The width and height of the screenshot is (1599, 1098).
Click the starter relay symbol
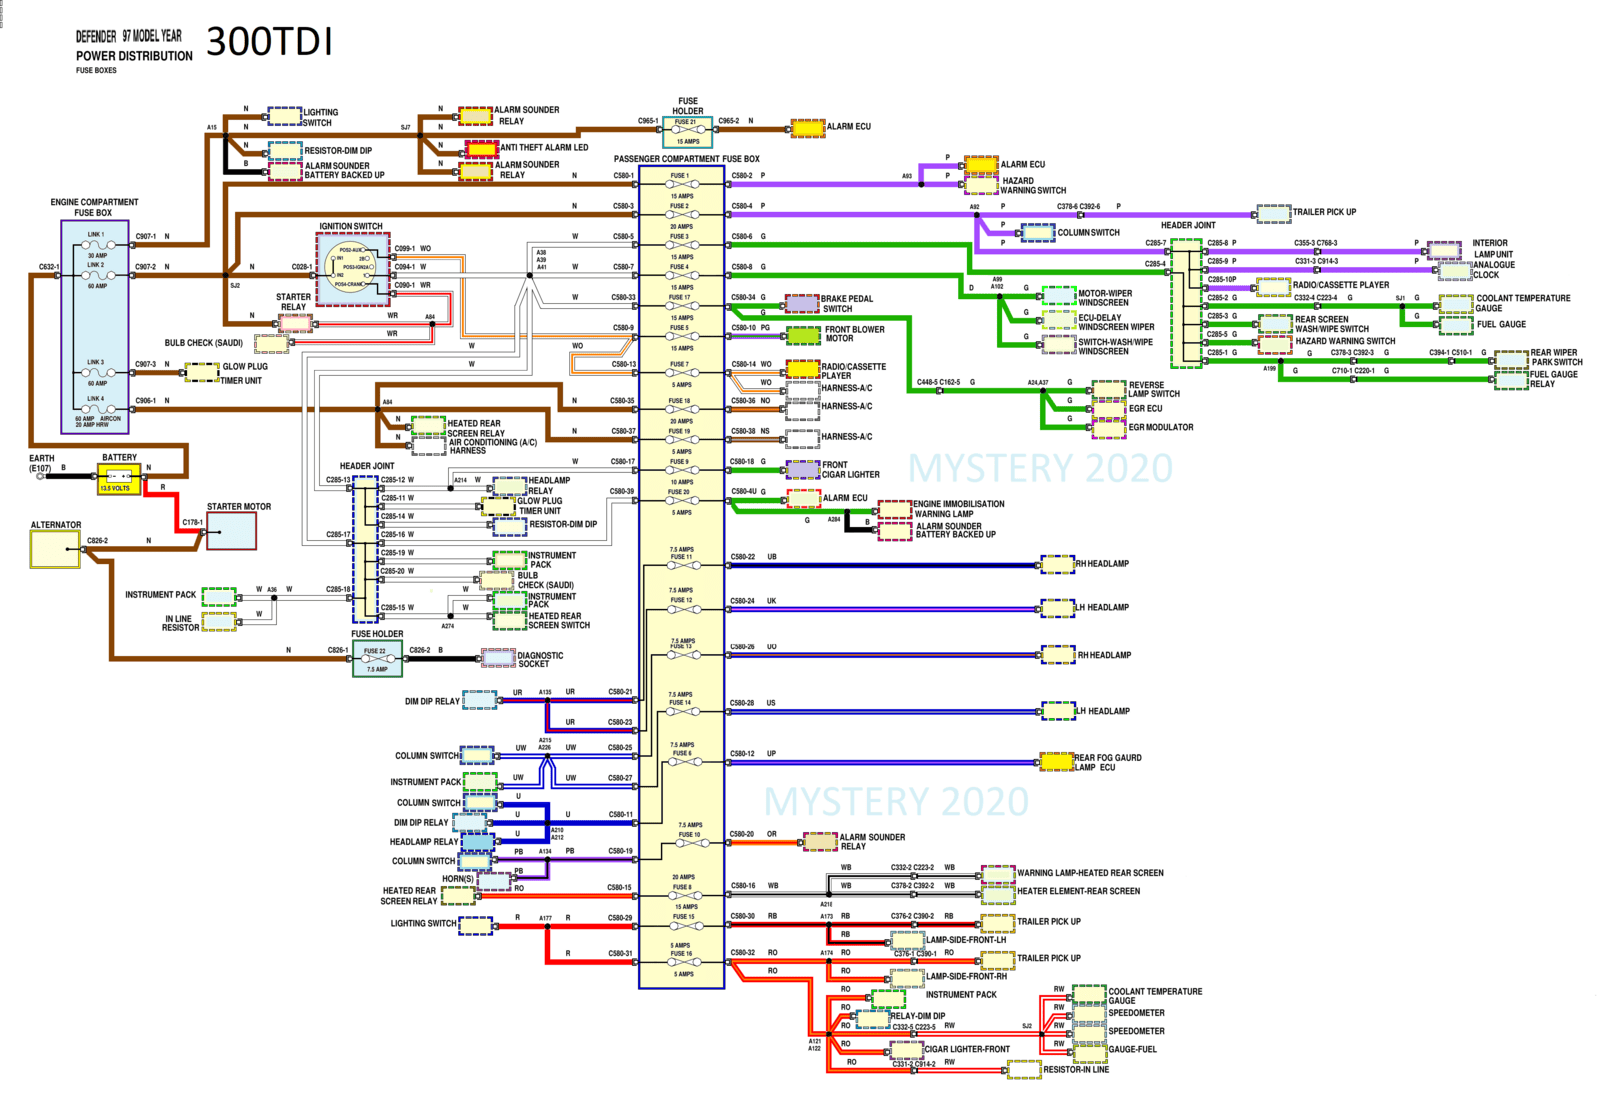[295, 323]
